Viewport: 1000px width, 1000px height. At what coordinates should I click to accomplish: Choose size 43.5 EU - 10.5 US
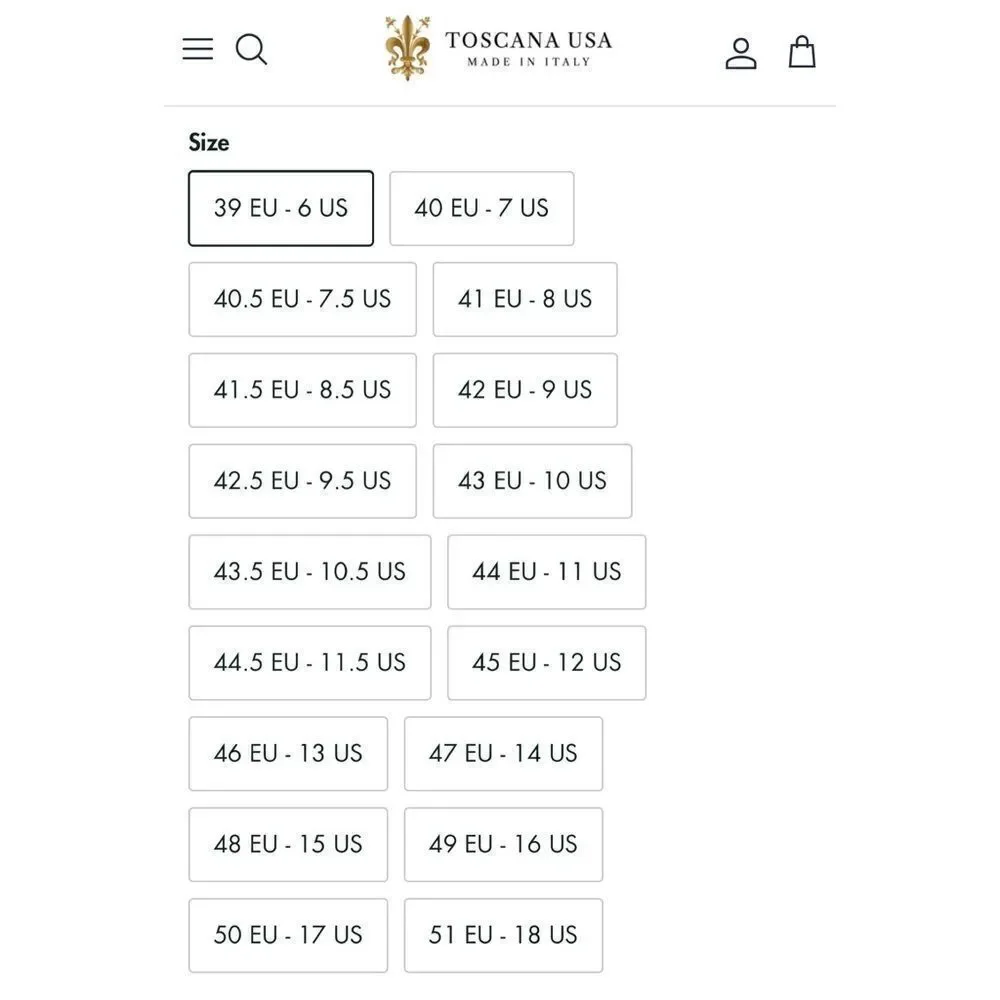tap(310, 572)
